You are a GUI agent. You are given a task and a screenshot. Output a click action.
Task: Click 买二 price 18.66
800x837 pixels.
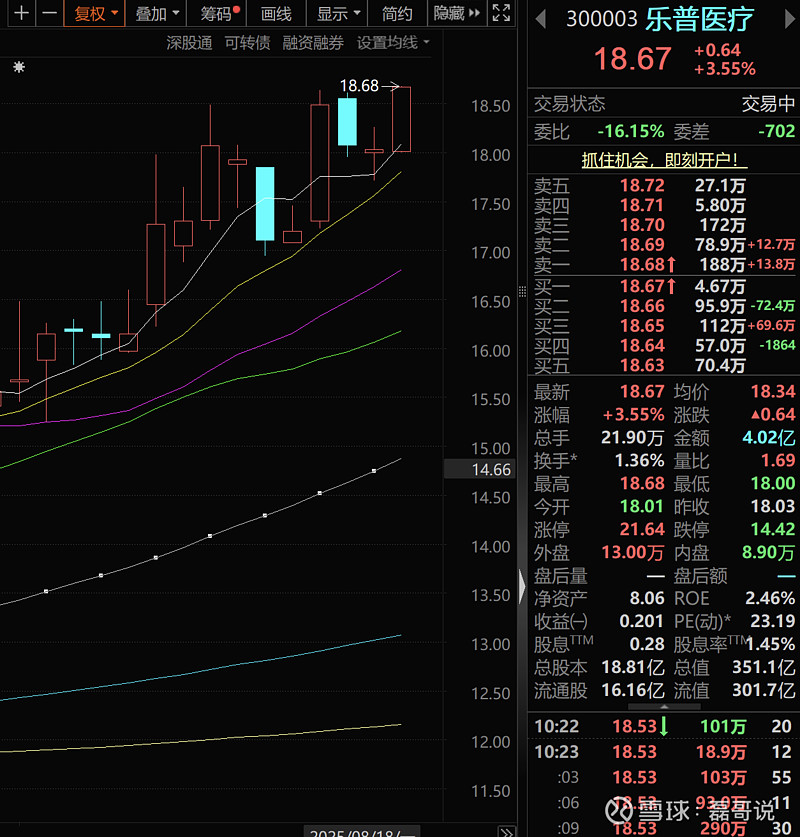[642, 306]
